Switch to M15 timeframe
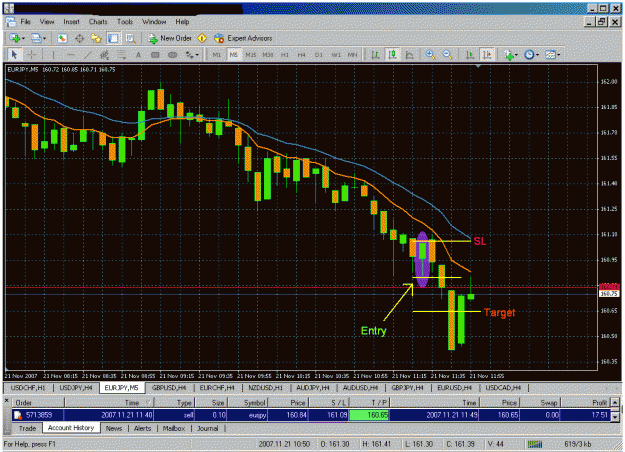The width and height of the screenshot is (625, 452). pyautogui.click(x=251, y=55)
